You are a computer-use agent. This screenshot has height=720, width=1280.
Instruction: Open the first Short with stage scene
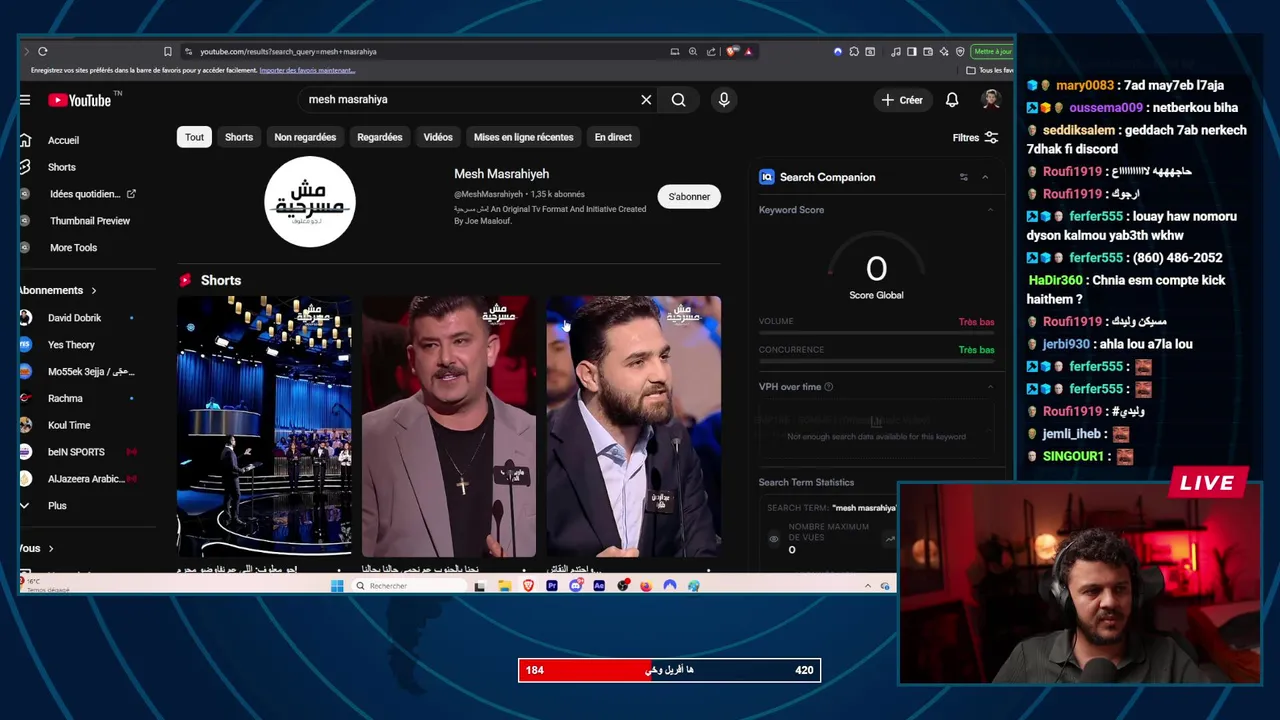(x=264, y=426)
